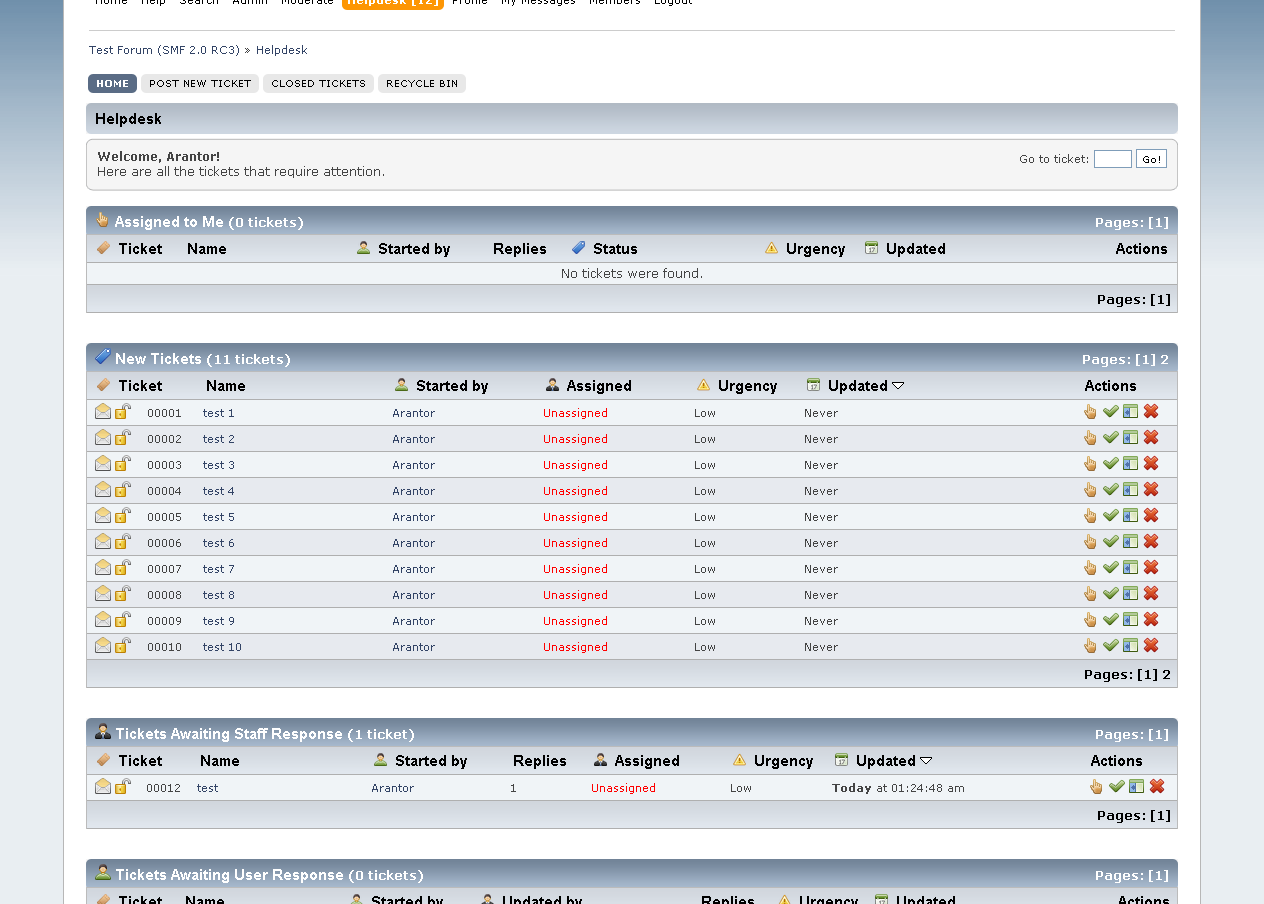This screenshot has height=904, width=1264.
Task: Open the Post New Ticket tab
Action: 200,84
